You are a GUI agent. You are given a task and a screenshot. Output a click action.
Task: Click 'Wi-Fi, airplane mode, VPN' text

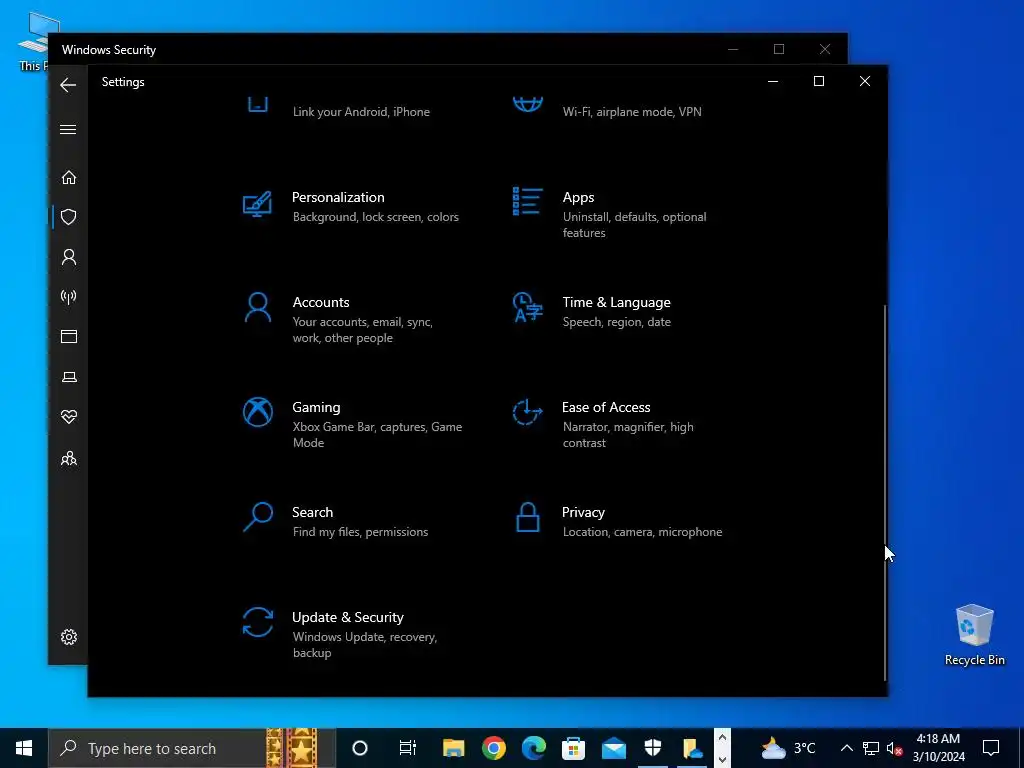tap(632, 112)
